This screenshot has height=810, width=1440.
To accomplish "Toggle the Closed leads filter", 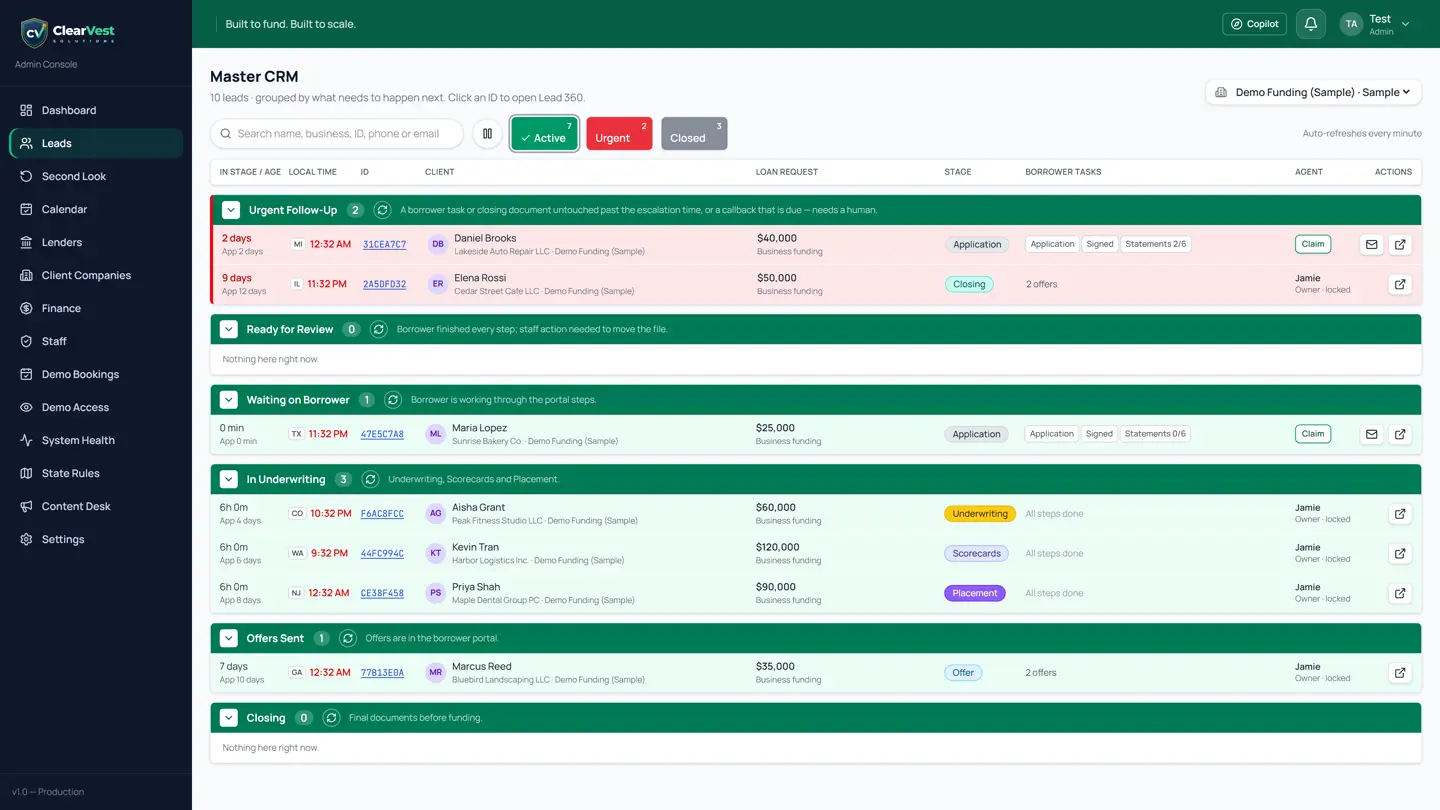I will [694, 133].
